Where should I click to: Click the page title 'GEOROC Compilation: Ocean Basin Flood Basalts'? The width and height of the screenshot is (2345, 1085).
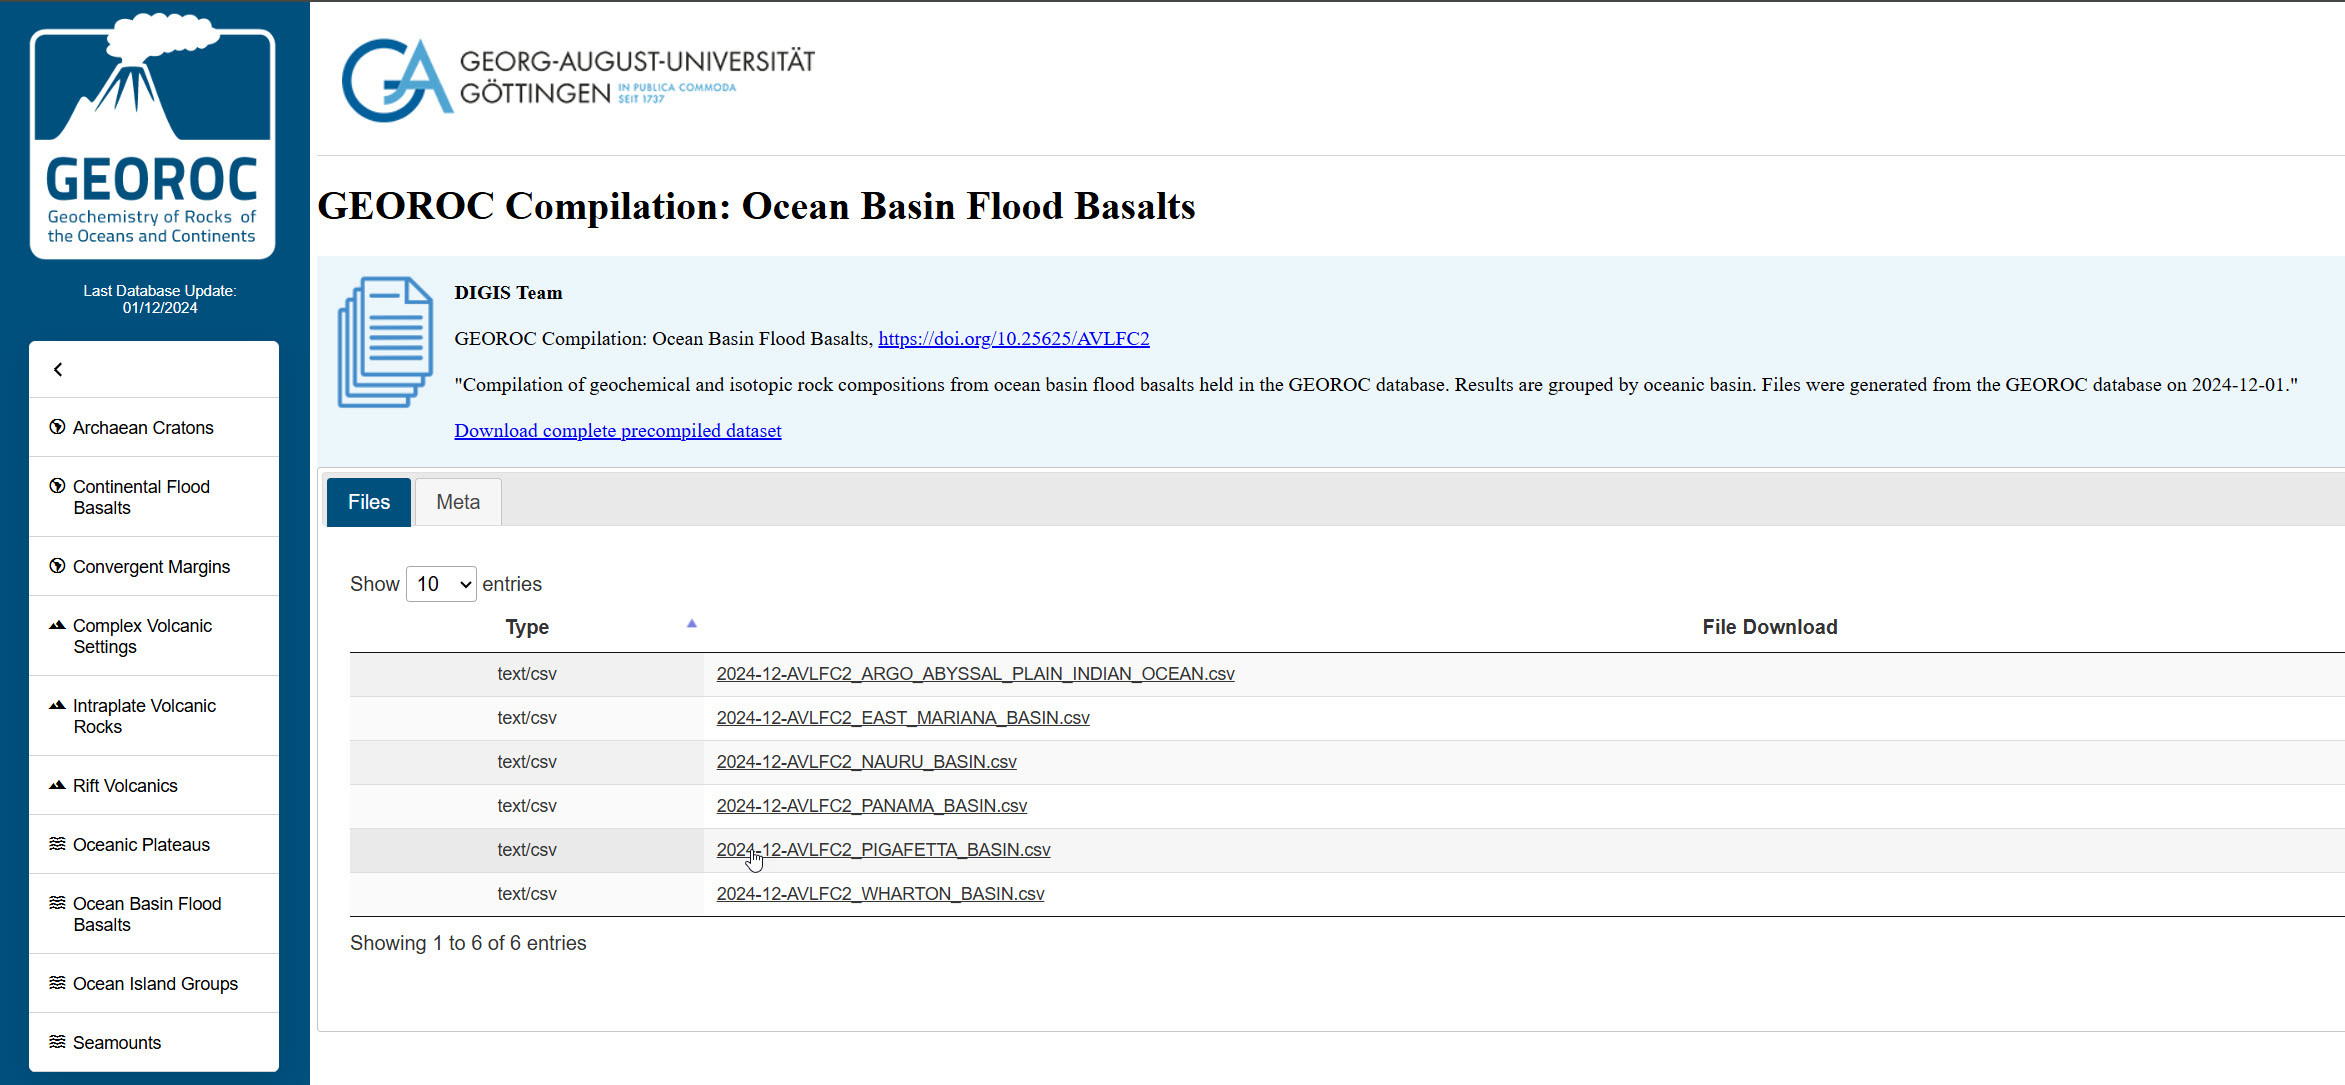pyautogui.click(x=756, y=206)
